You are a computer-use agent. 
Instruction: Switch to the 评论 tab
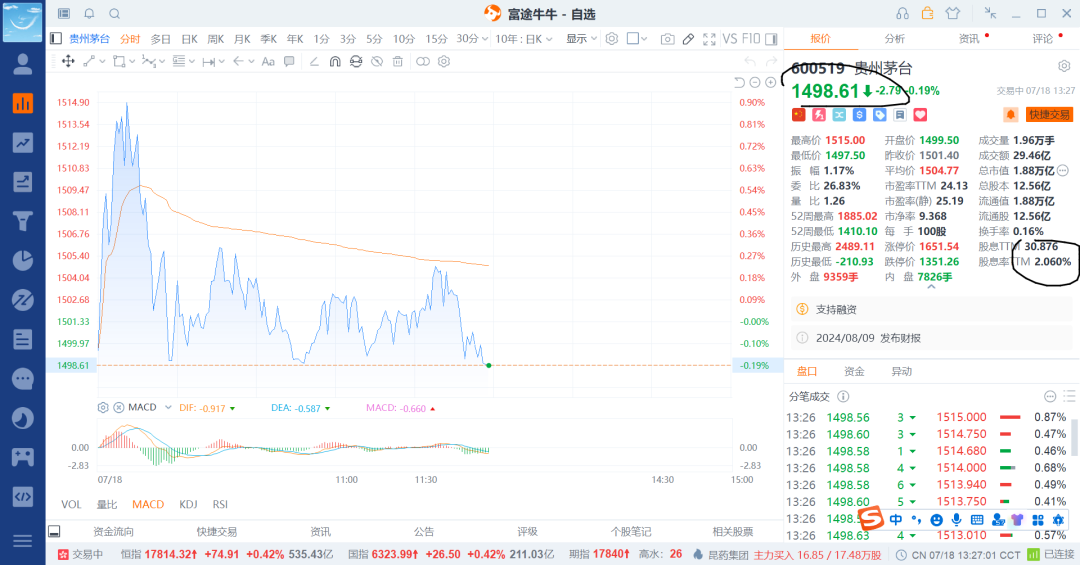coord(1043,39)
